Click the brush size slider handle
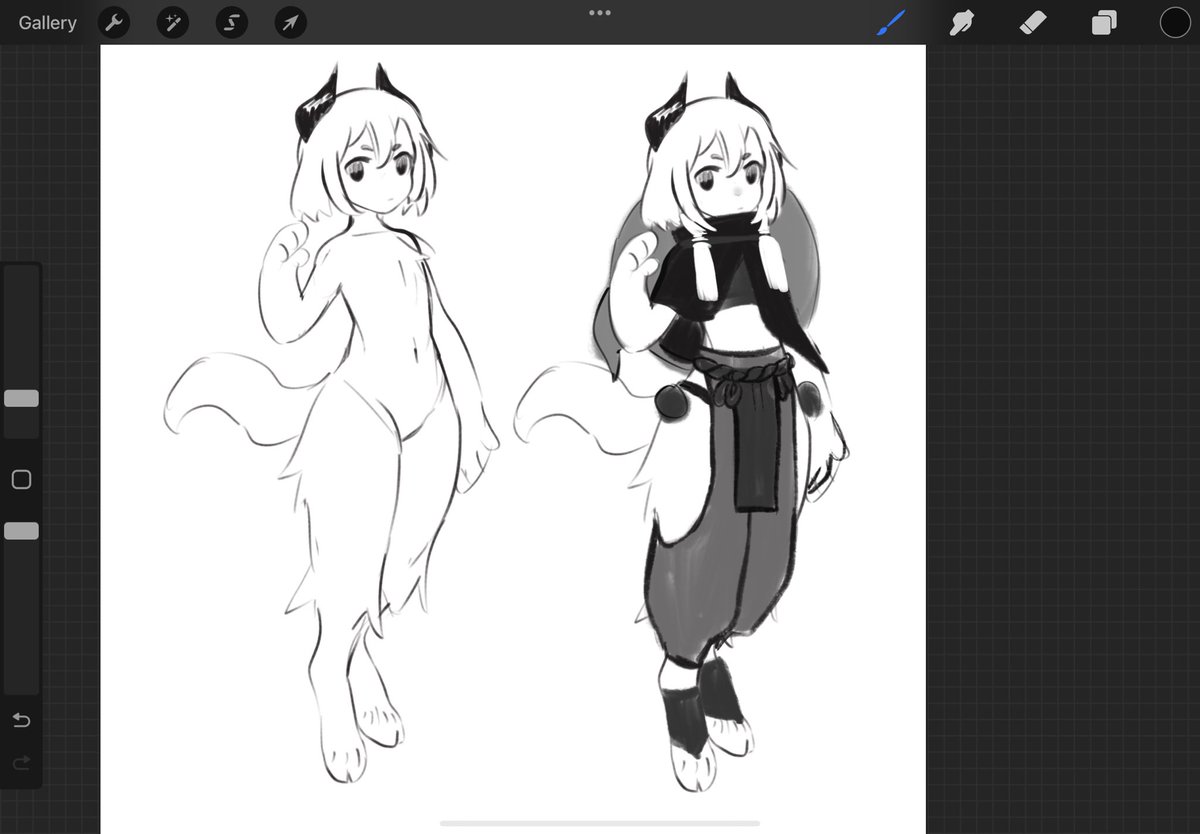Image resolution: width=1200 pixels, height=834 pixels. click(x=21, y=399)
